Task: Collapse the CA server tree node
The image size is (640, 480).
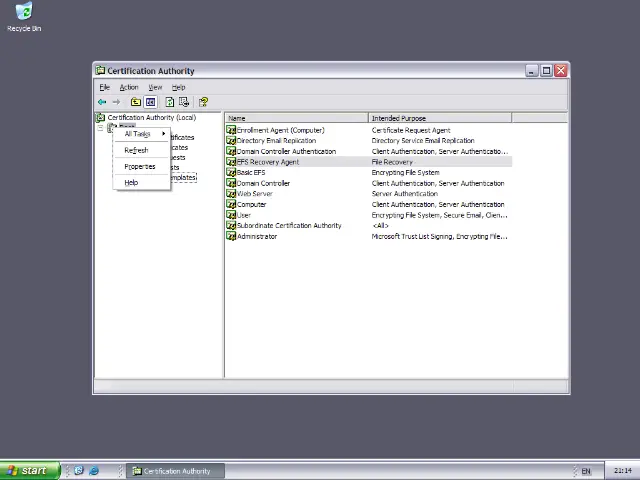Action: (x=101, y=128)
